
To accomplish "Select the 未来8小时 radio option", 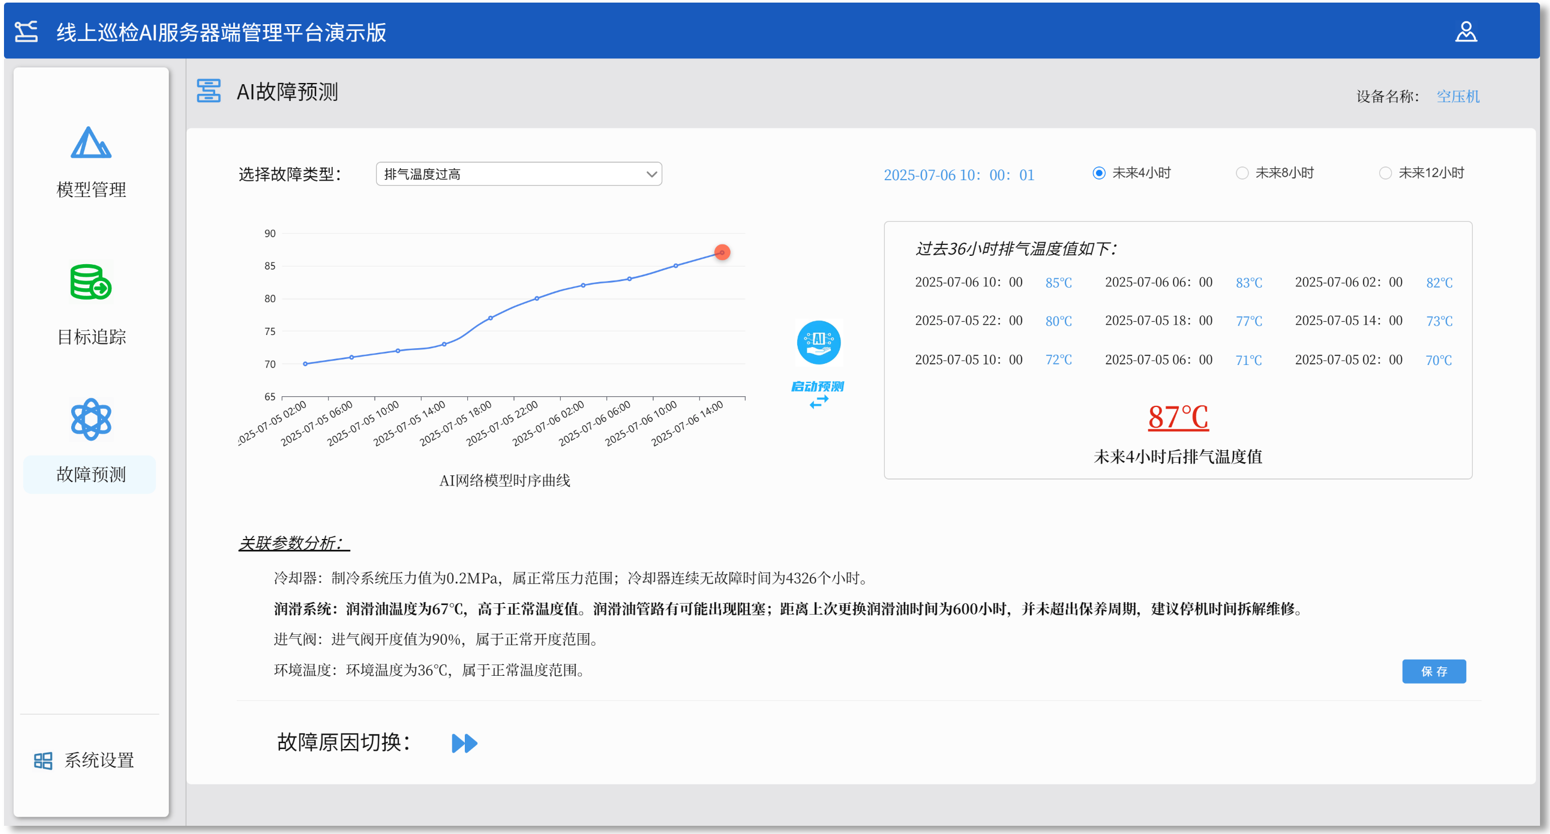I will (x=1242, y=173).
